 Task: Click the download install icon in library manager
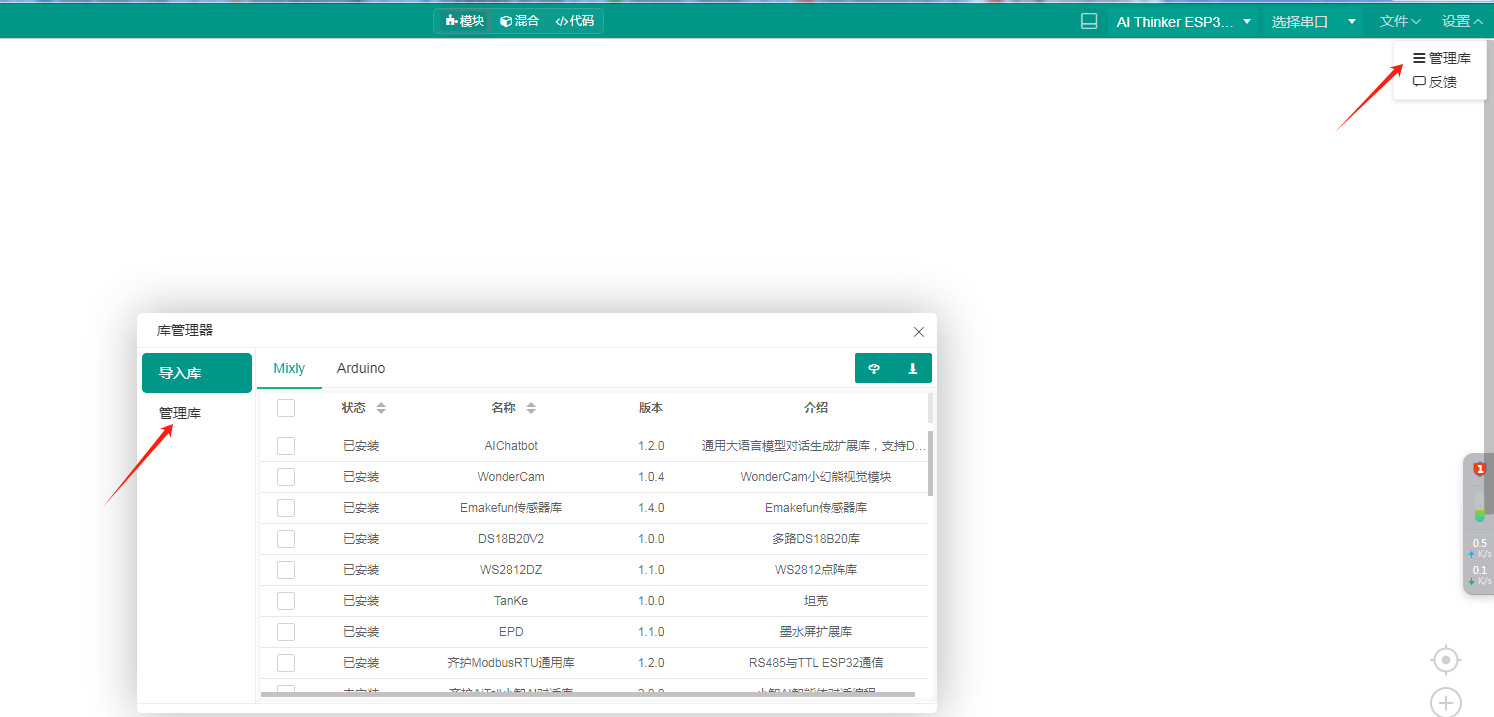click(911, 368)
